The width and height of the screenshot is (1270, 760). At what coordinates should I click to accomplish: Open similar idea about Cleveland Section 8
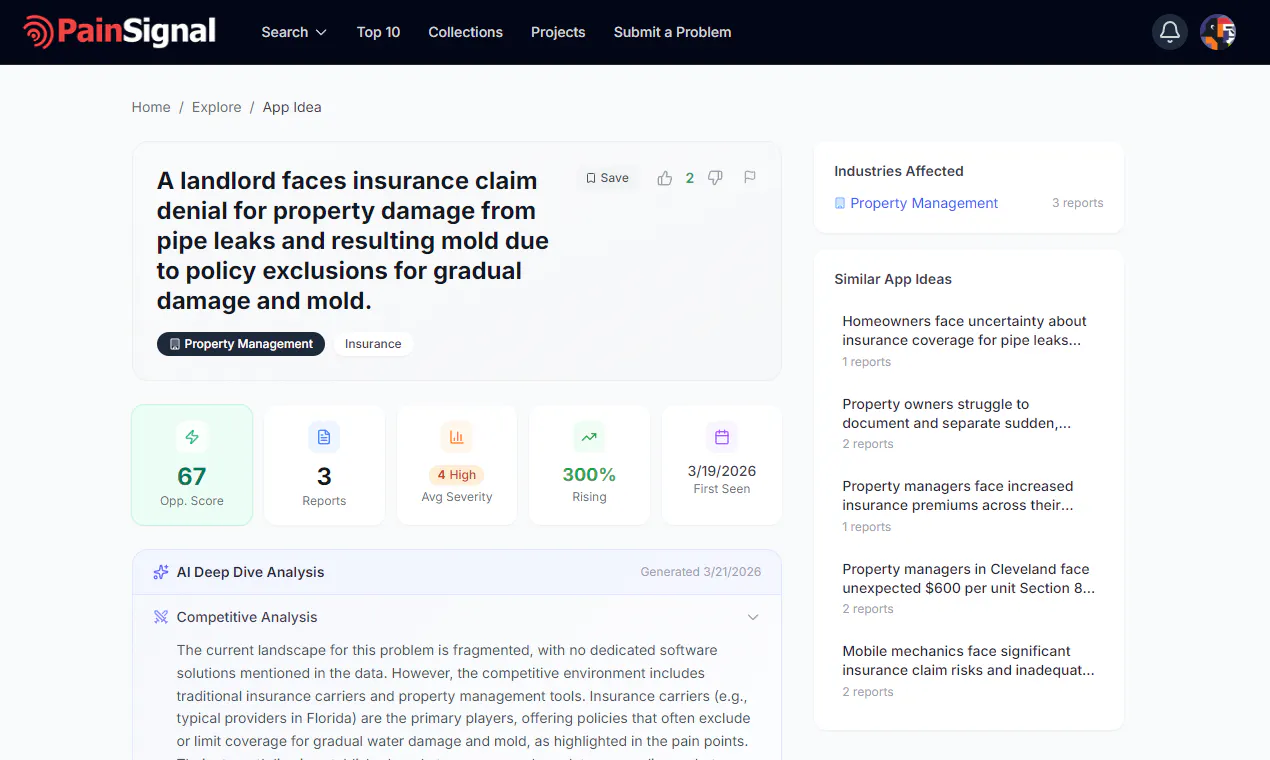pyautogui.click(x=969, y=588)
